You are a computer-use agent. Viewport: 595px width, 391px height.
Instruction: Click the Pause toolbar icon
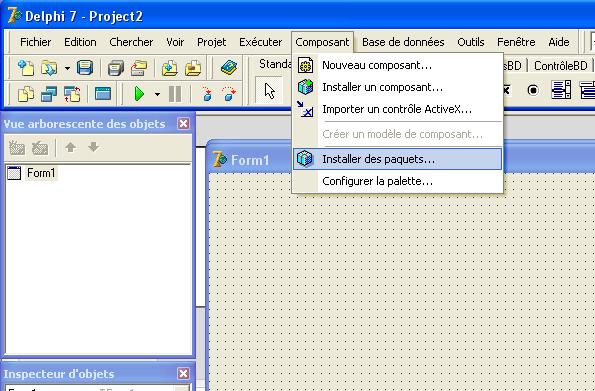(175, 93)
